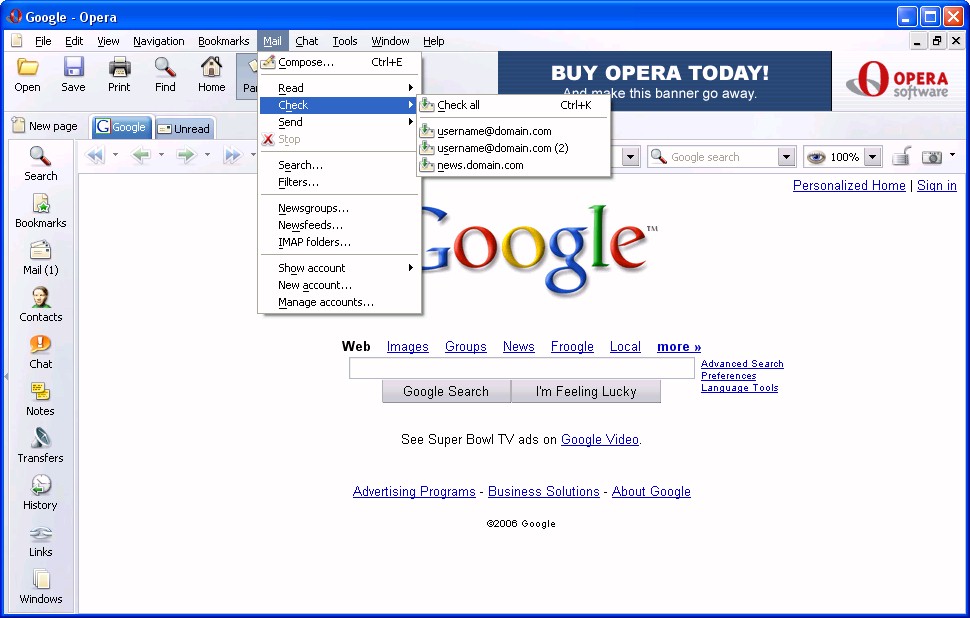Go to Home using toolbar icon

212,67
